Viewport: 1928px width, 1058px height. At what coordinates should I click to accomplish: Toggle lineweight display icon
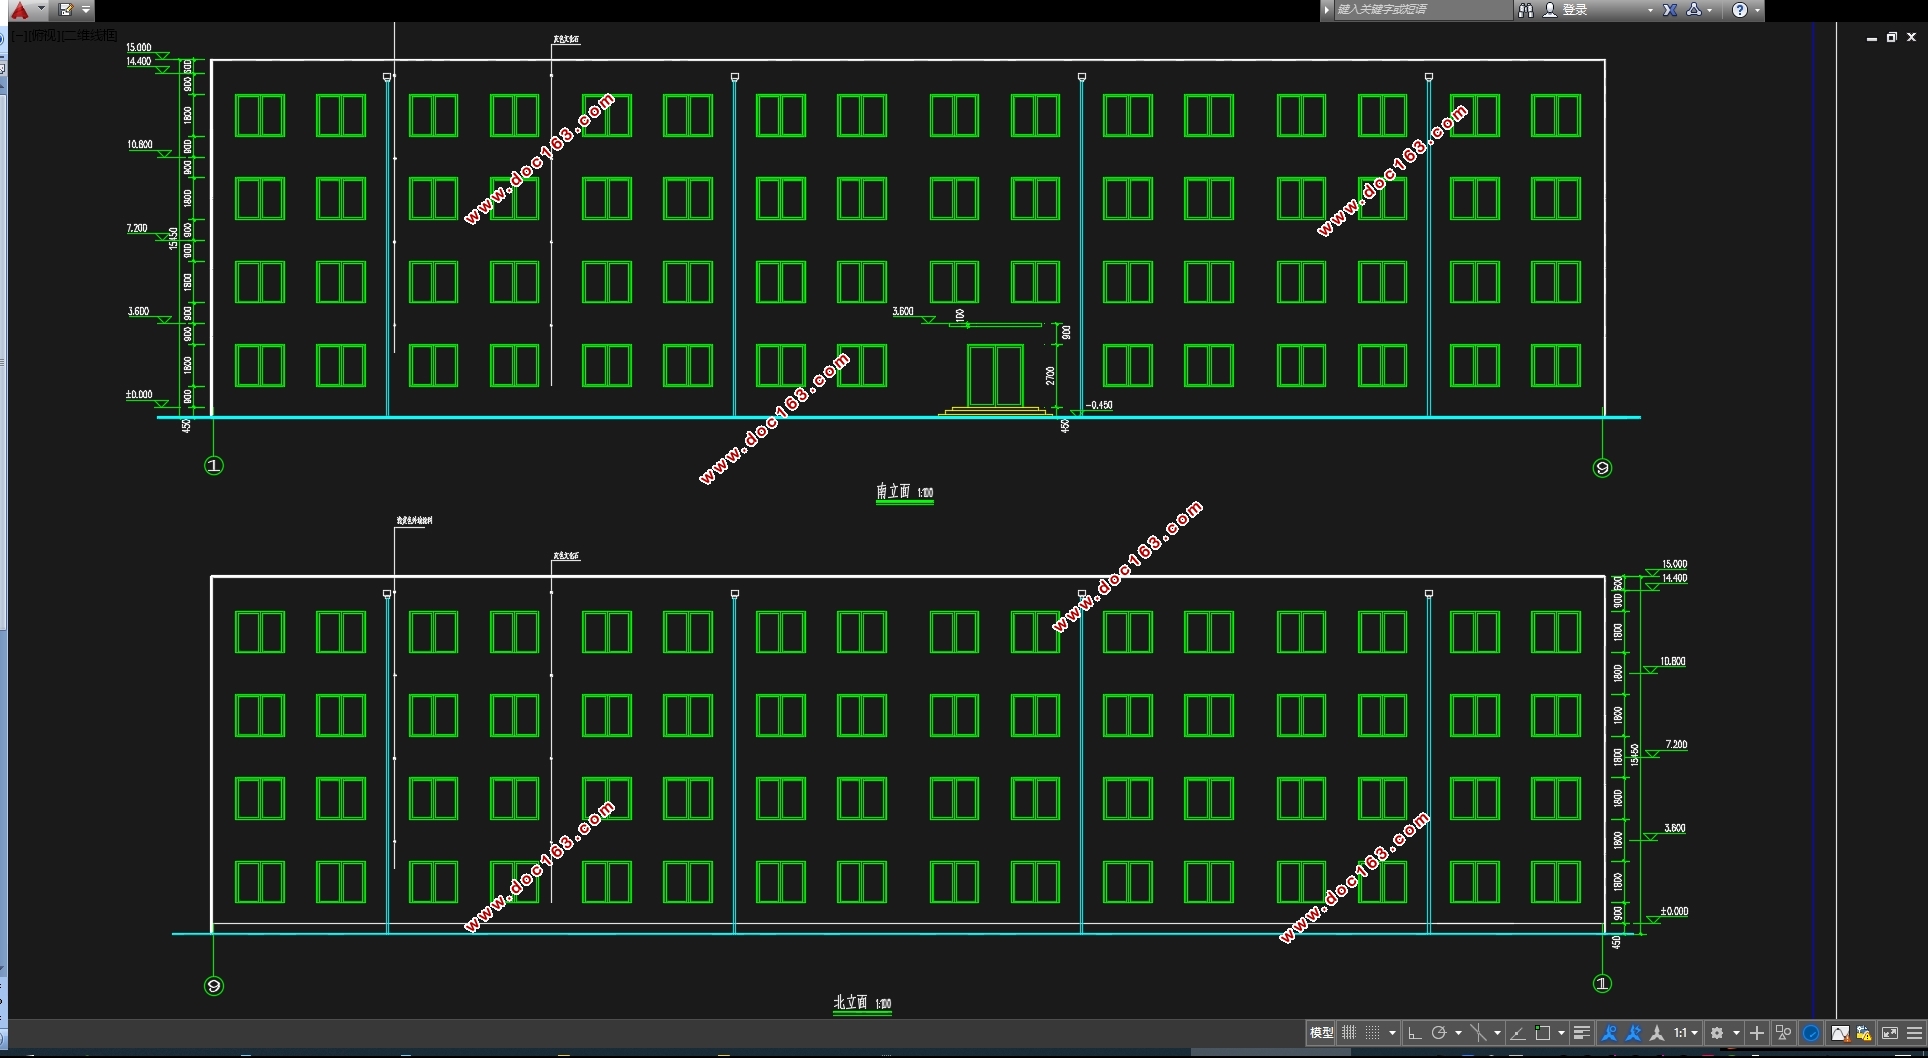[1582, 1033]
